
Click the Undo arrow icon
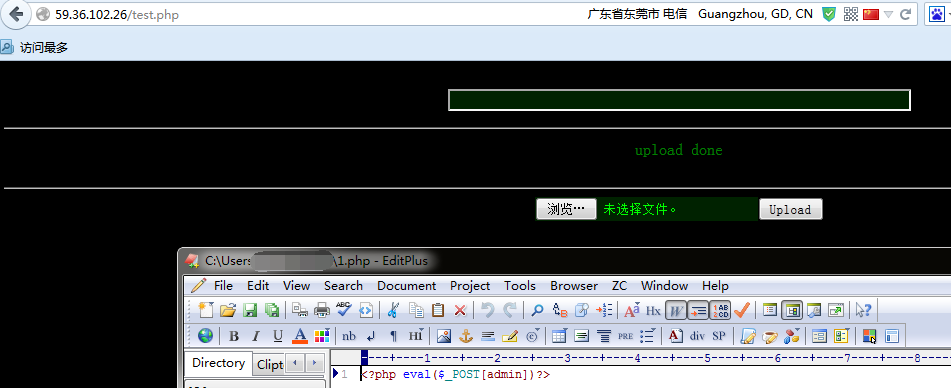point(488,310)
